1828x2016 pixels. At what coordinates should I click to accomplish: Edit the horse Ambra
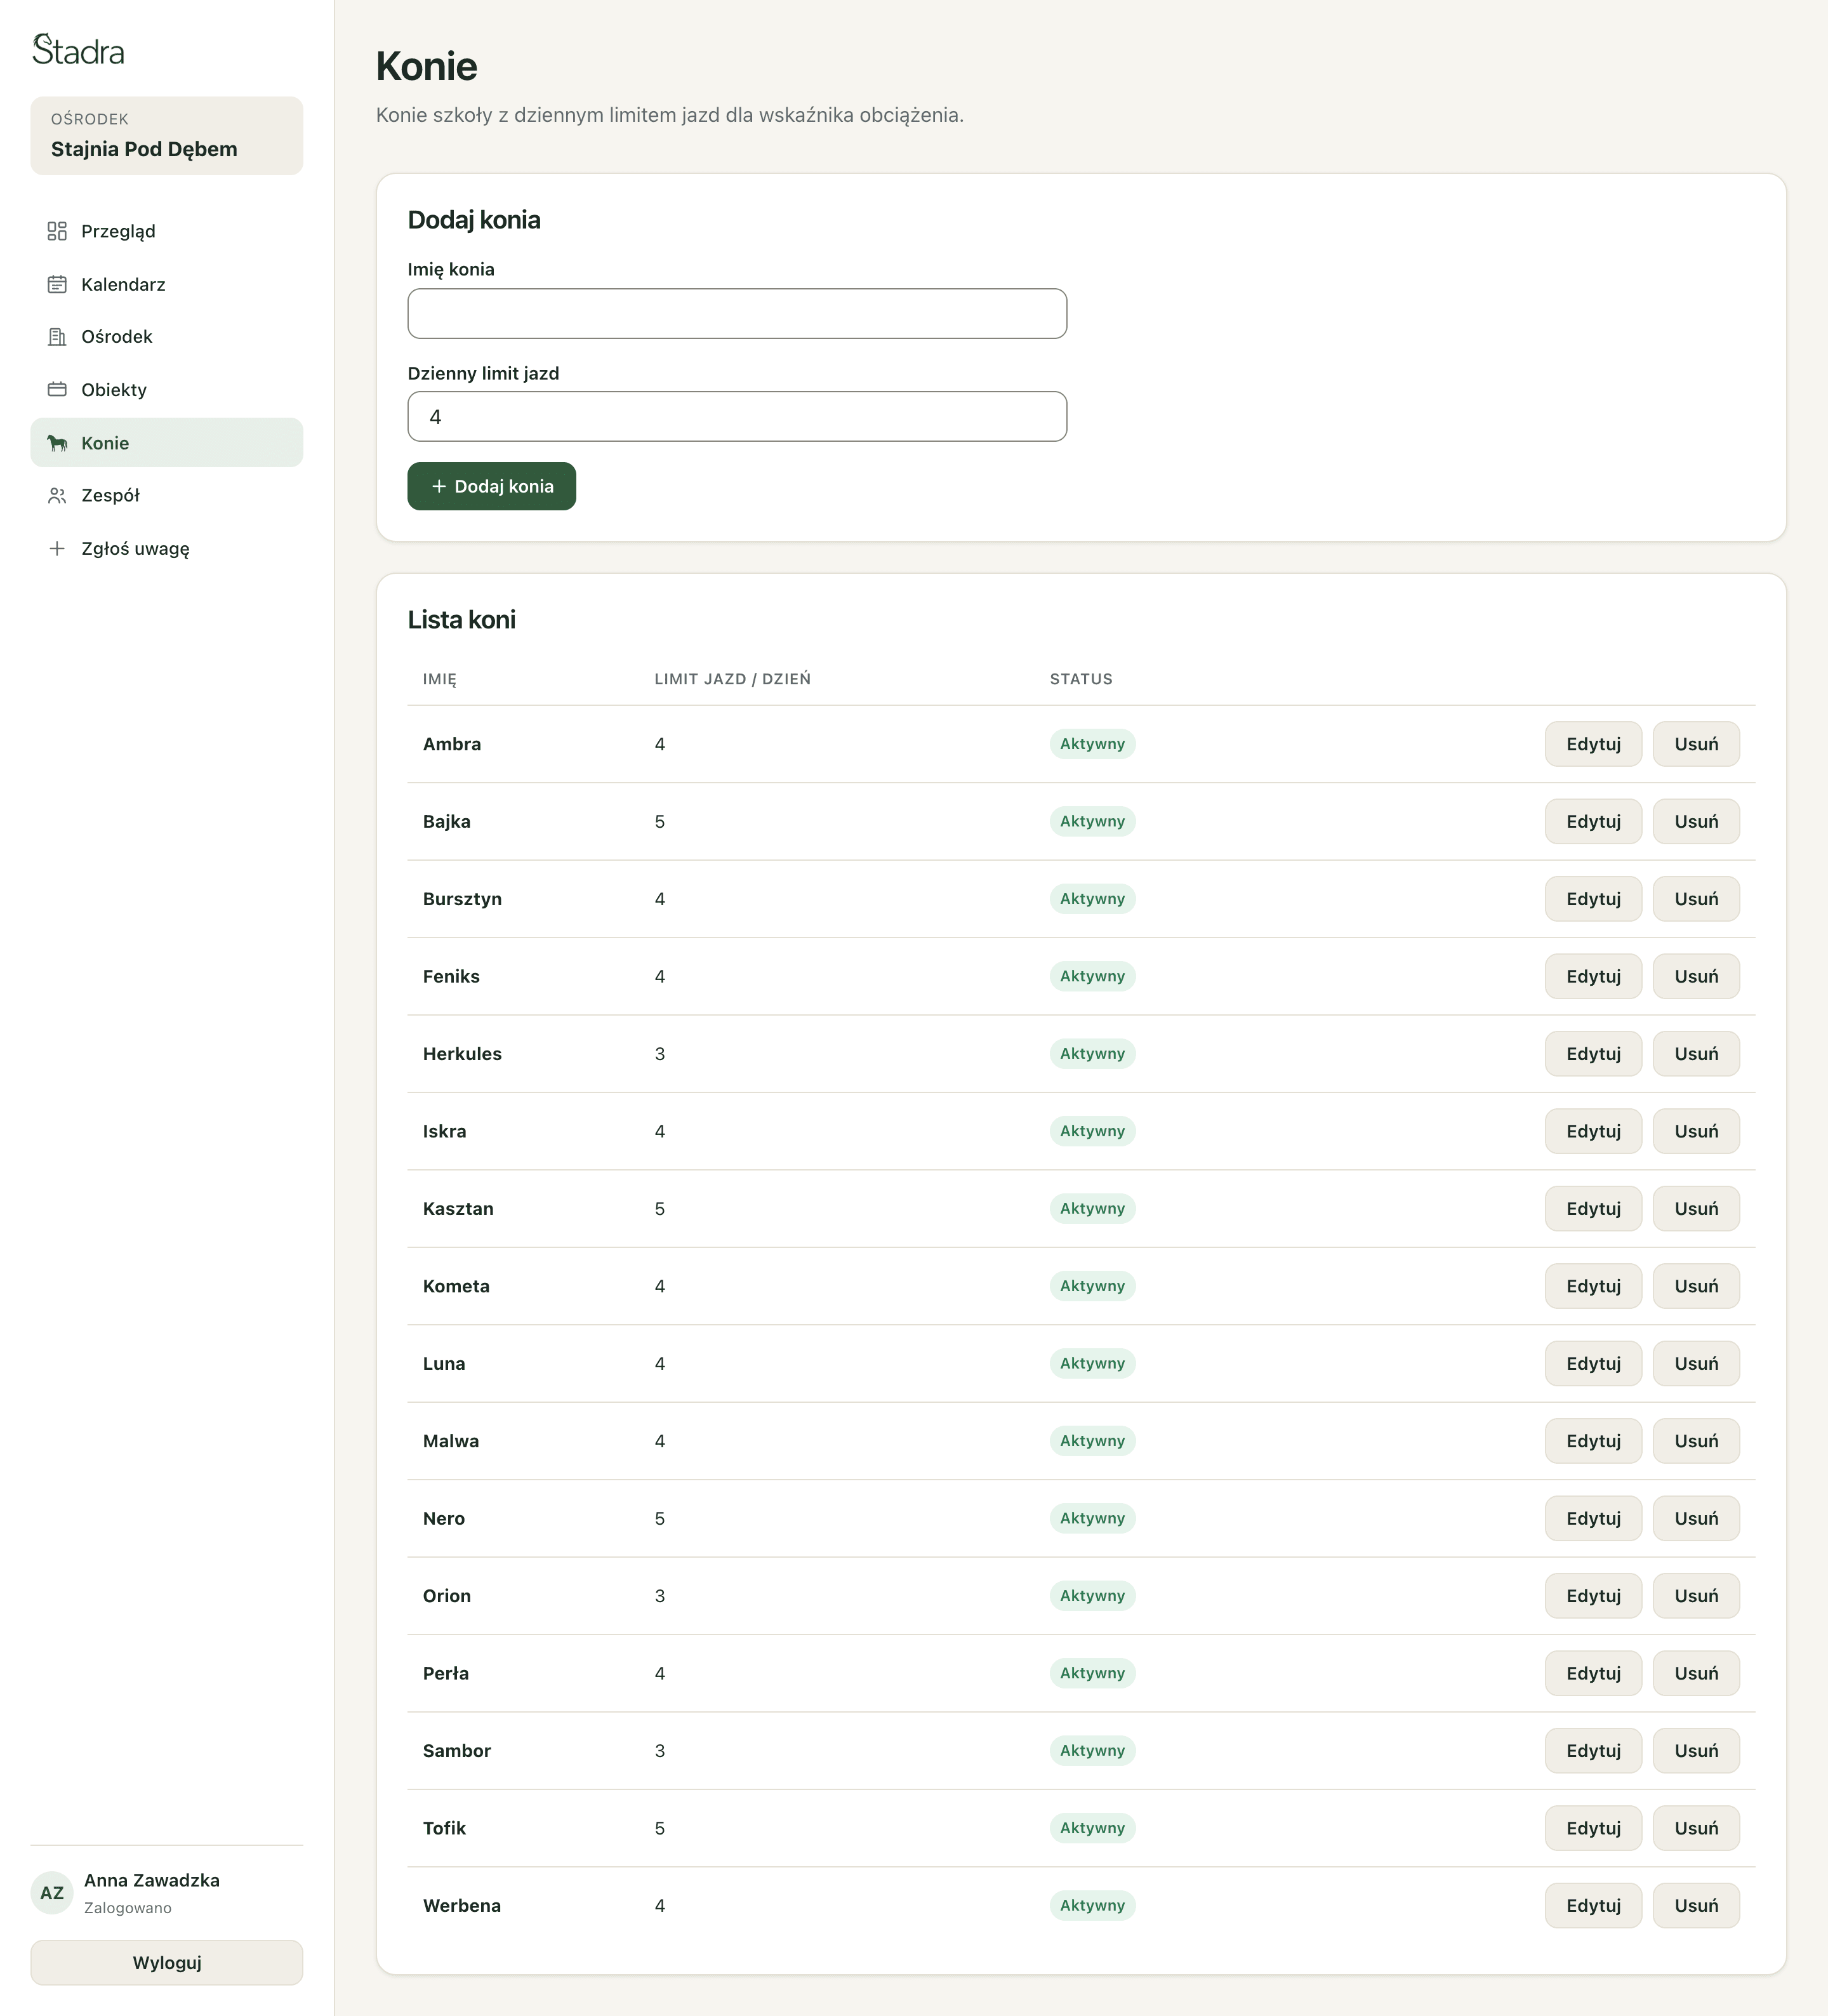(x=1593, y=744)
